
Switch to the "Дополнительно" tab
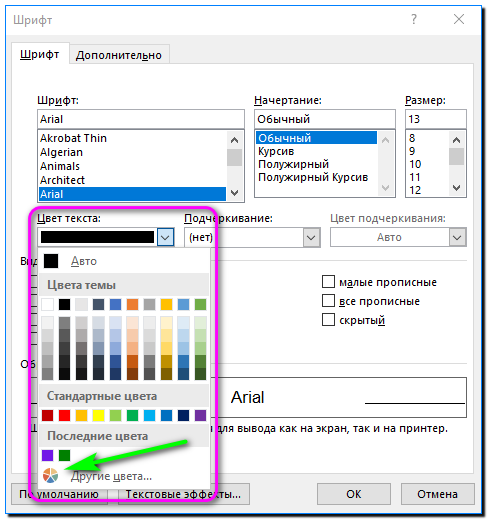click(x=119, y=55)
